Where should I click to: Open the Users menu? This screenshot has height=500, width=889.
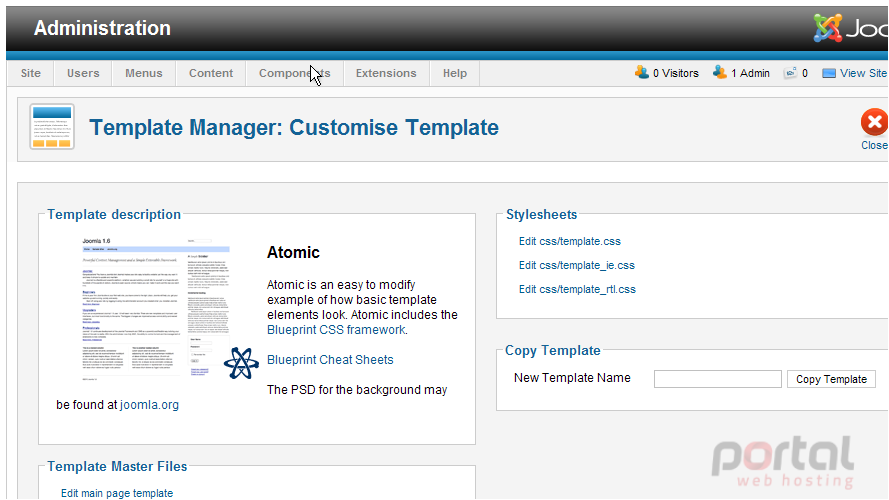pyautogui.click(x=83, y=73)
